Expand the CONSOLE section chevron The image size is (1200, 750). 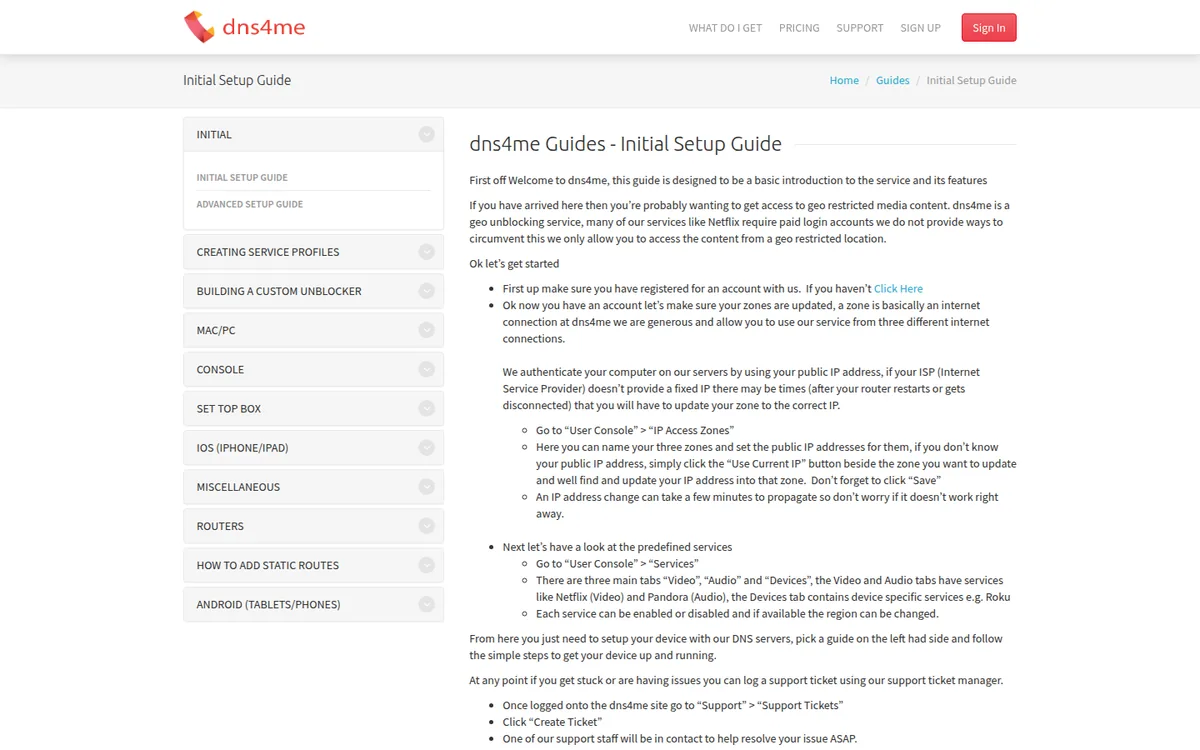427,369
